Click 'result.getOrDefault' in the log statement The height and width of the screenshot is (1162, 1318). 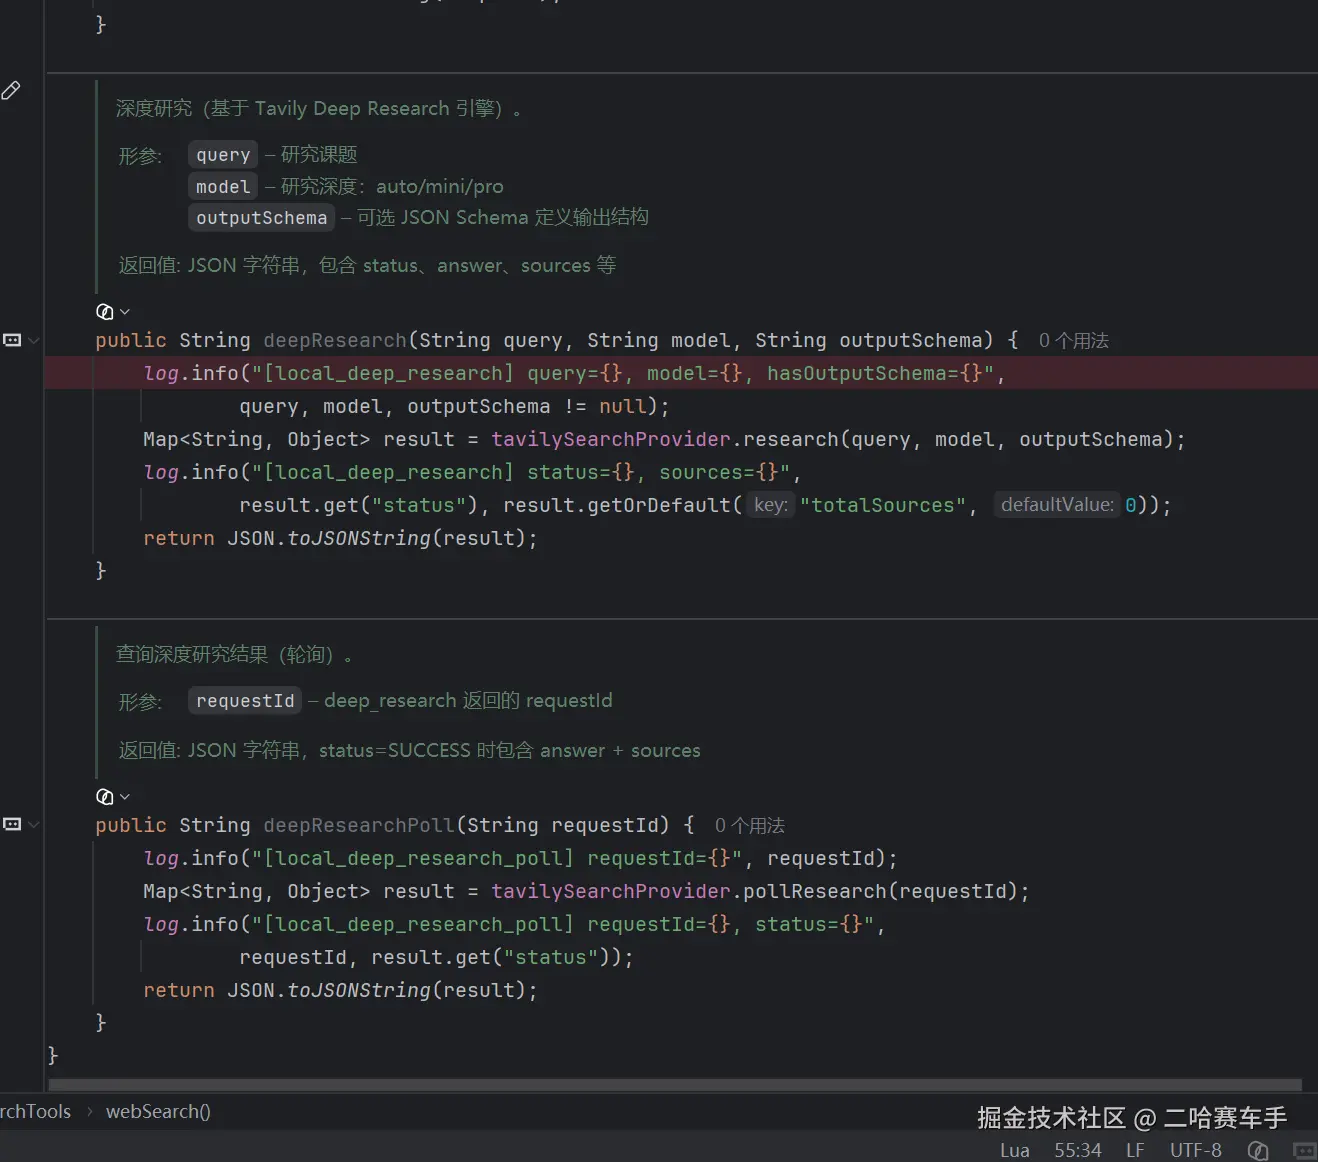tap(617, 505)
